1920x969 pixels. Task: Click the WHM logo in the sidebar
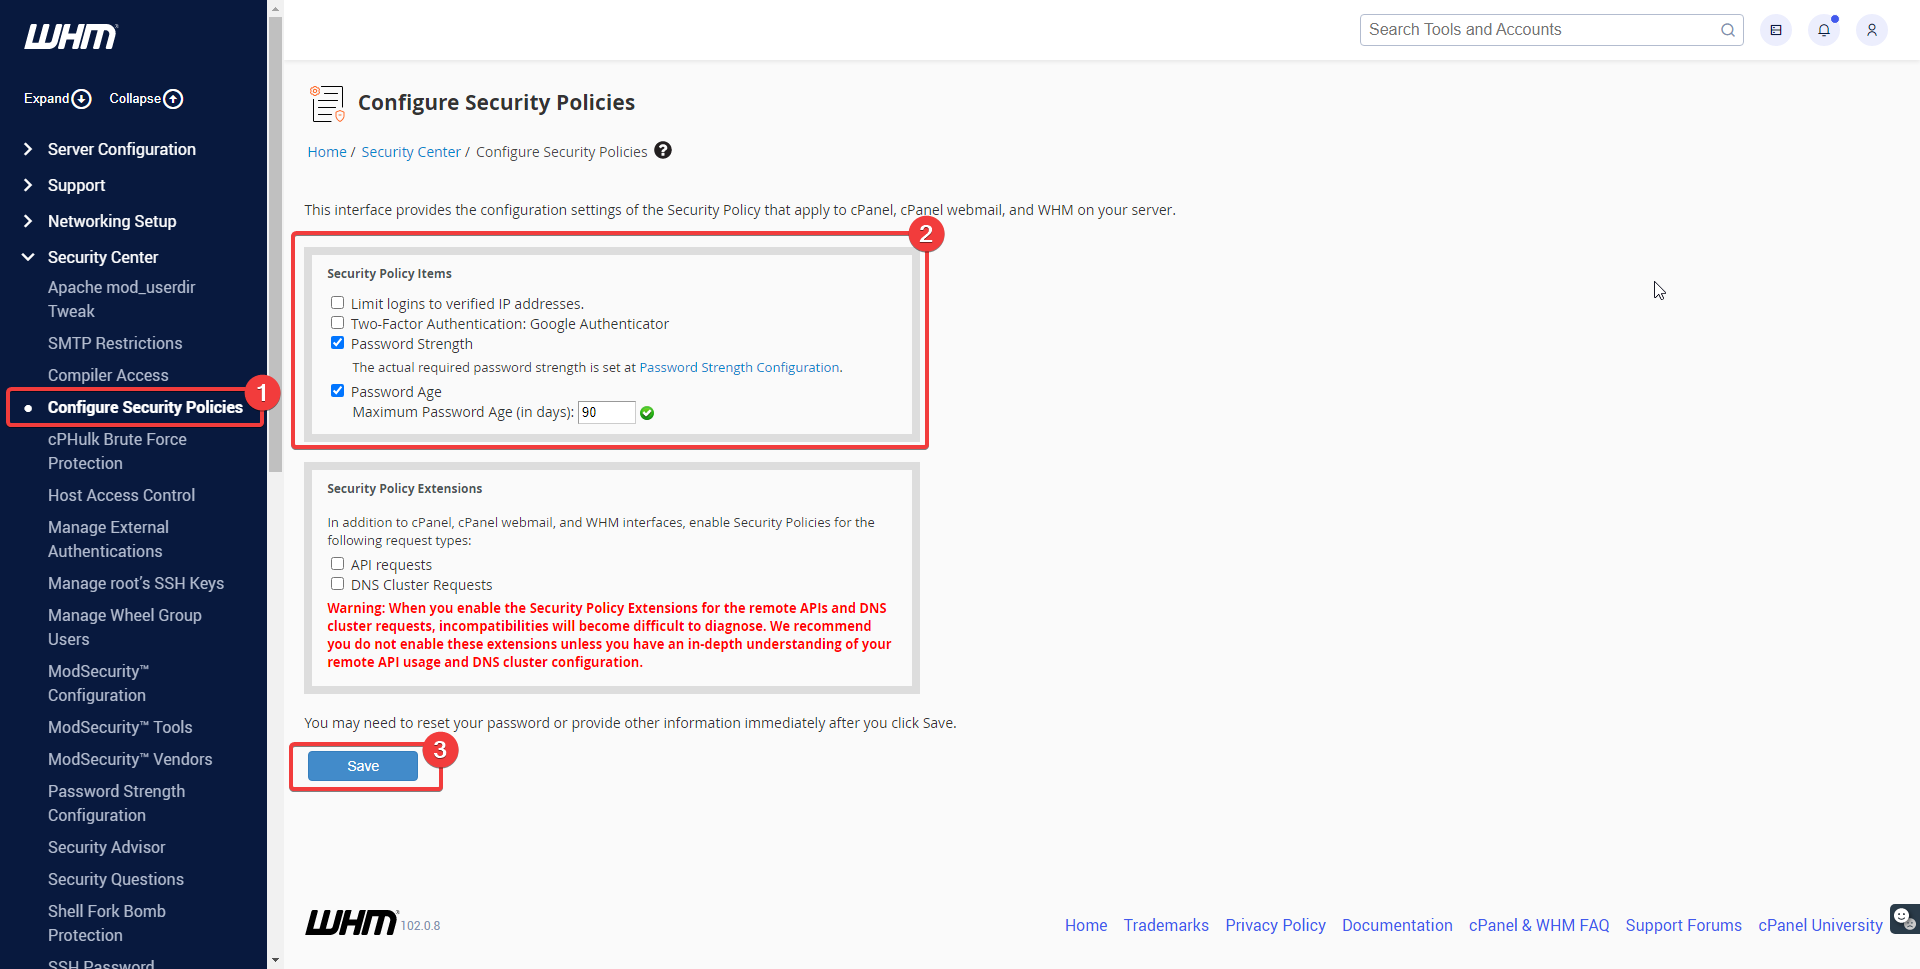[71, 37]
